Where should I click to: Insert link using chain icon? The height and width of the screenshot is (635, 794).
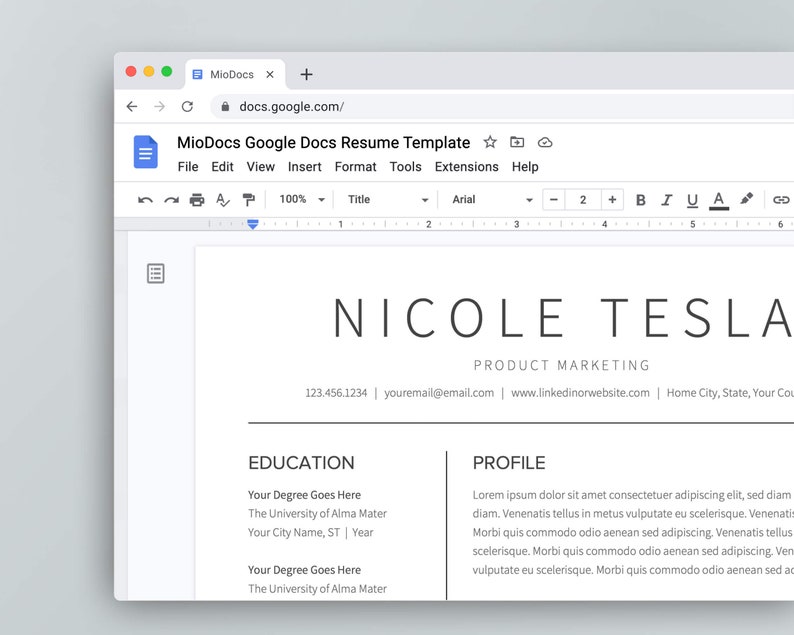pyautogui.click(x=781, y=200)
